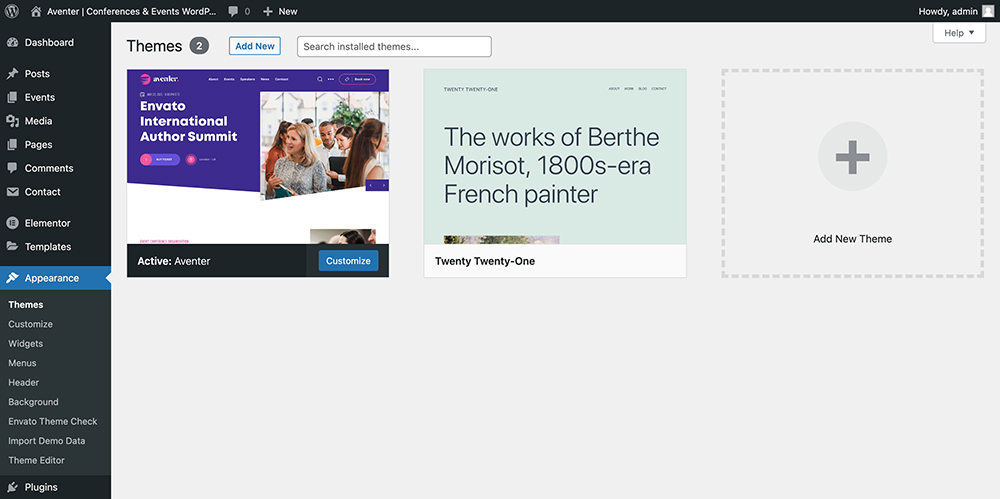Open the Media library icon

point(12,121)
